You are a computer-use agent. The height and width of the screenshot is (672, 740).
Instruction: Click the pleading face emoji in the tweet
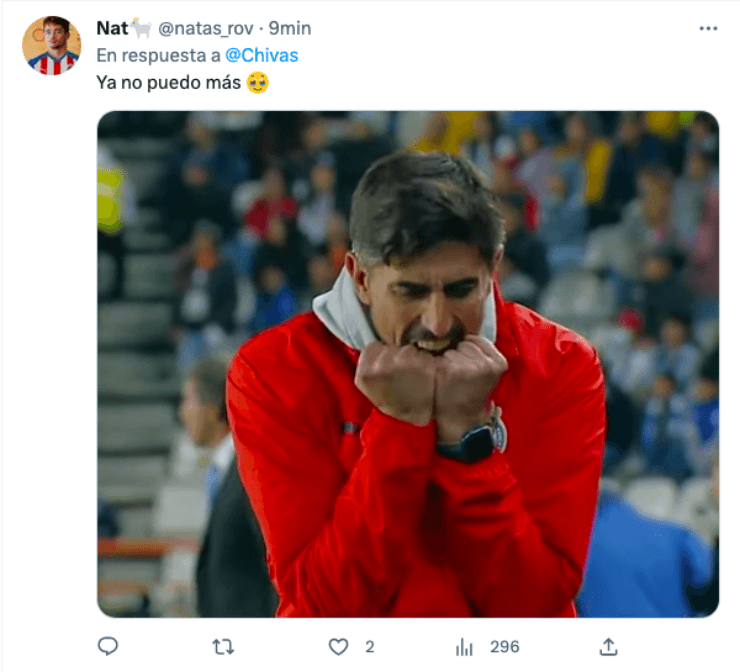coord(257,83)
